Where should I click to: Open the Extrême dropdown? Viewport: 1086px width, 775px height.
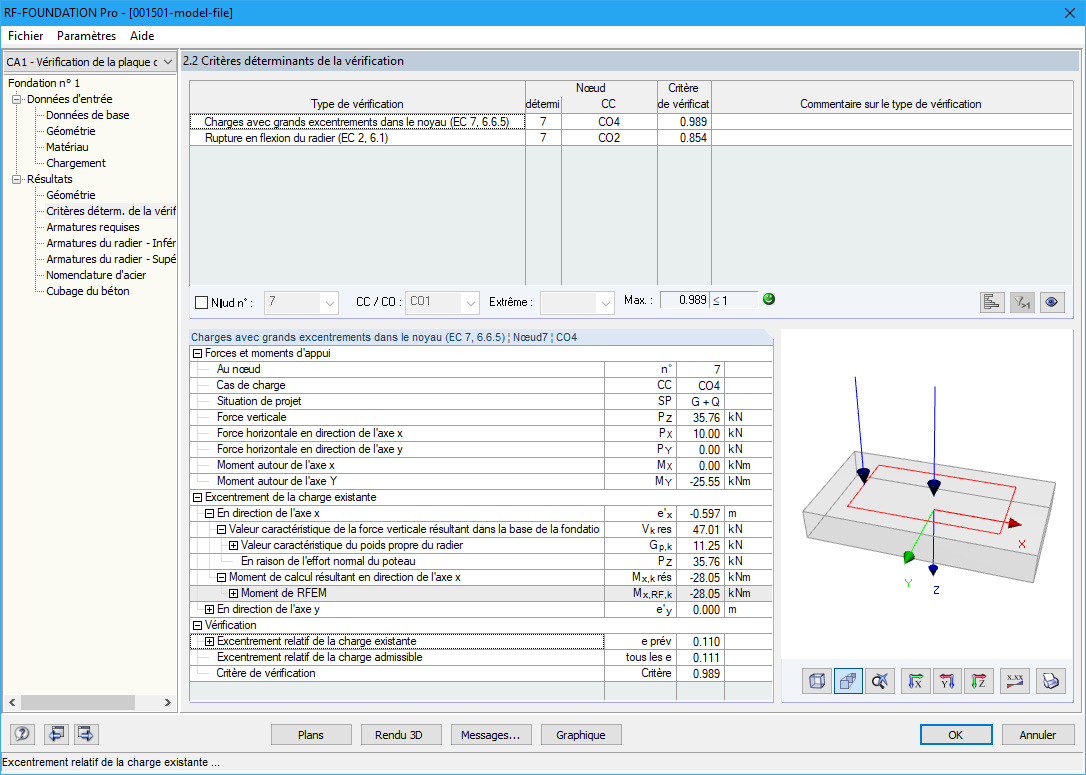click(606, 303)
